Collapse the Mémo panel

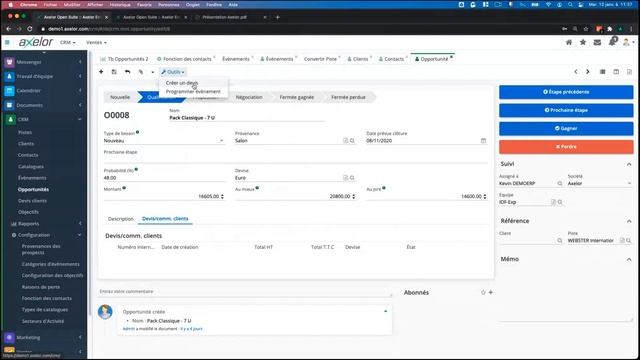click(x=629, y=259)
